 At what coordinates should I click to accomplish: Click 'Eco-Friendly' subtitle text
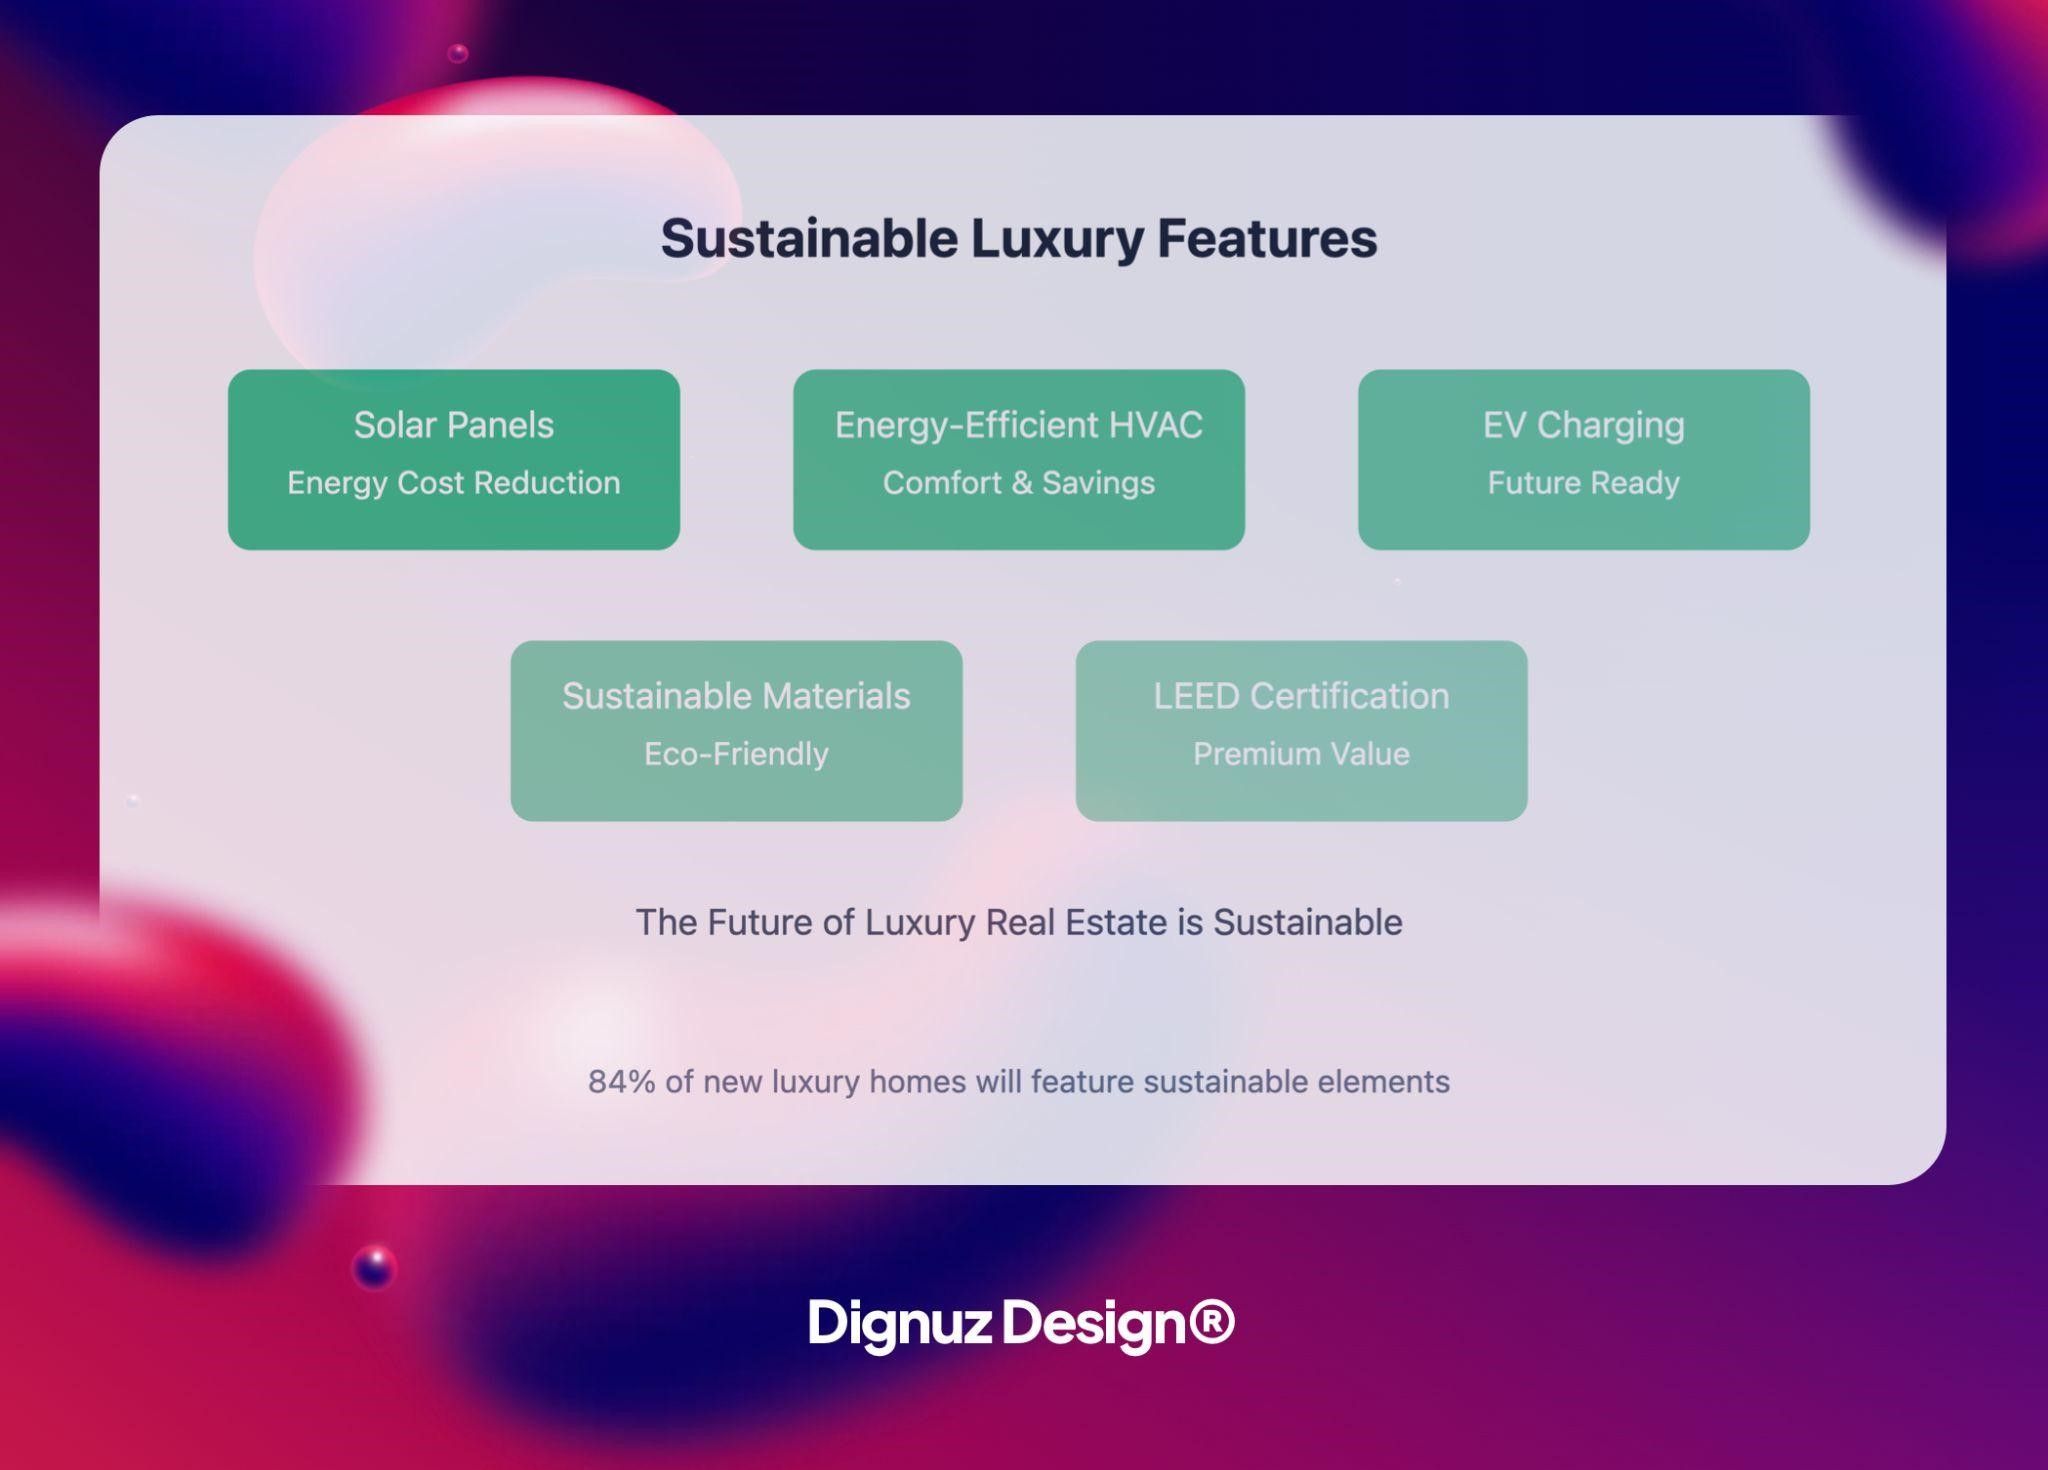tap(737, 754)
